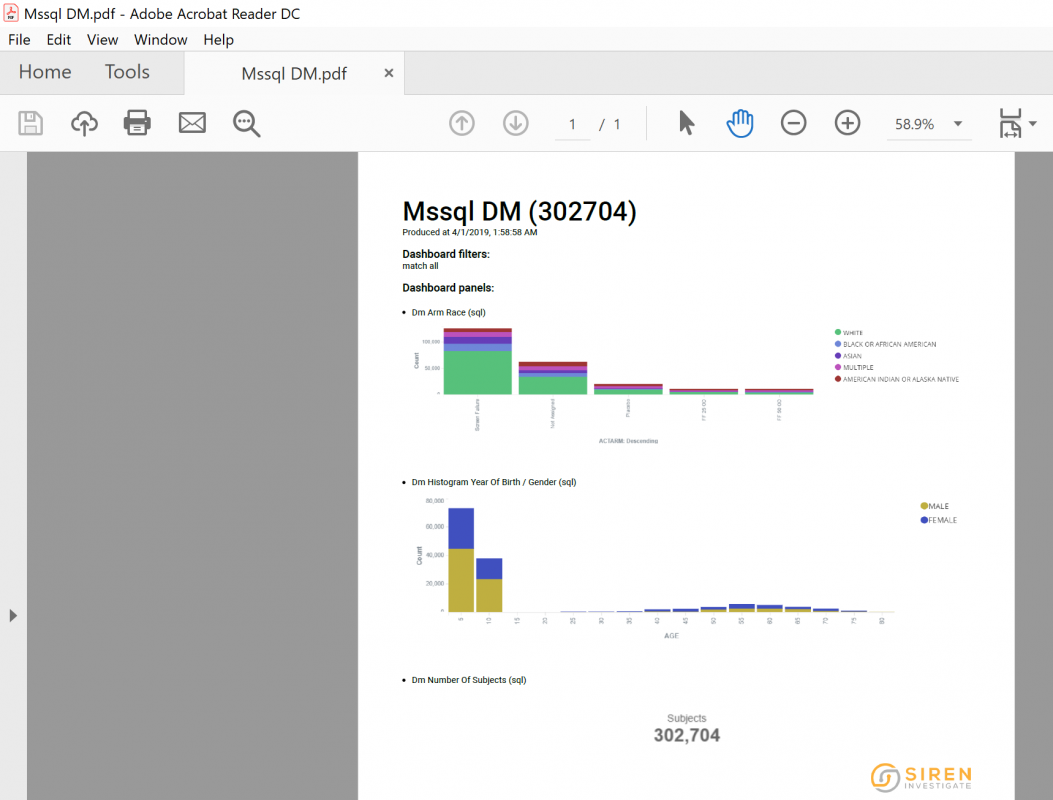Image resolution: width=1053 pixels, height=800 pixels.
Task: Switch to the Home tab
Action: click(45, 72)
